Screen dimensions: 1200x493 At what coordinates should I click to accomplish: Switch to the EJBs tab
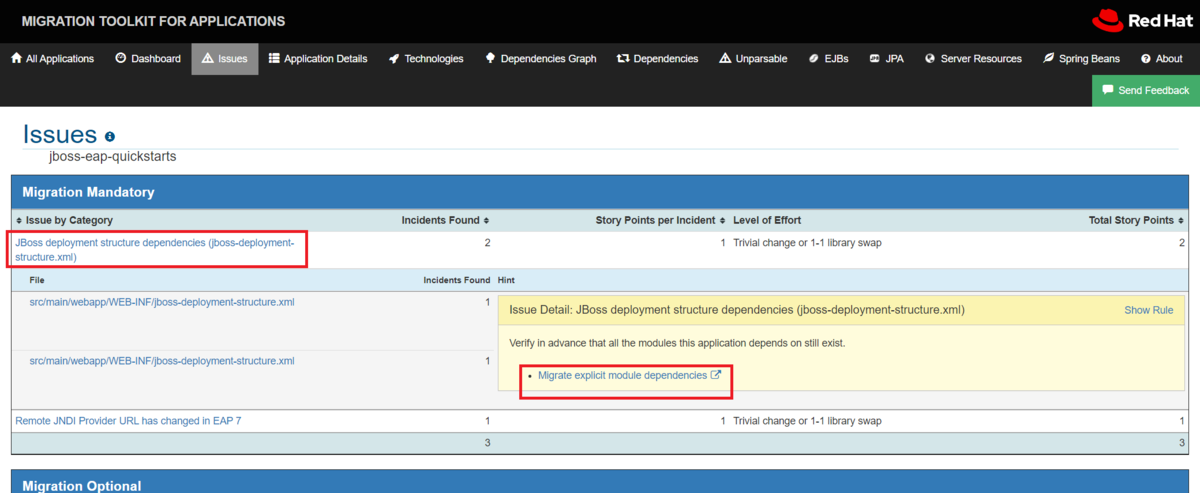[829, 59]
